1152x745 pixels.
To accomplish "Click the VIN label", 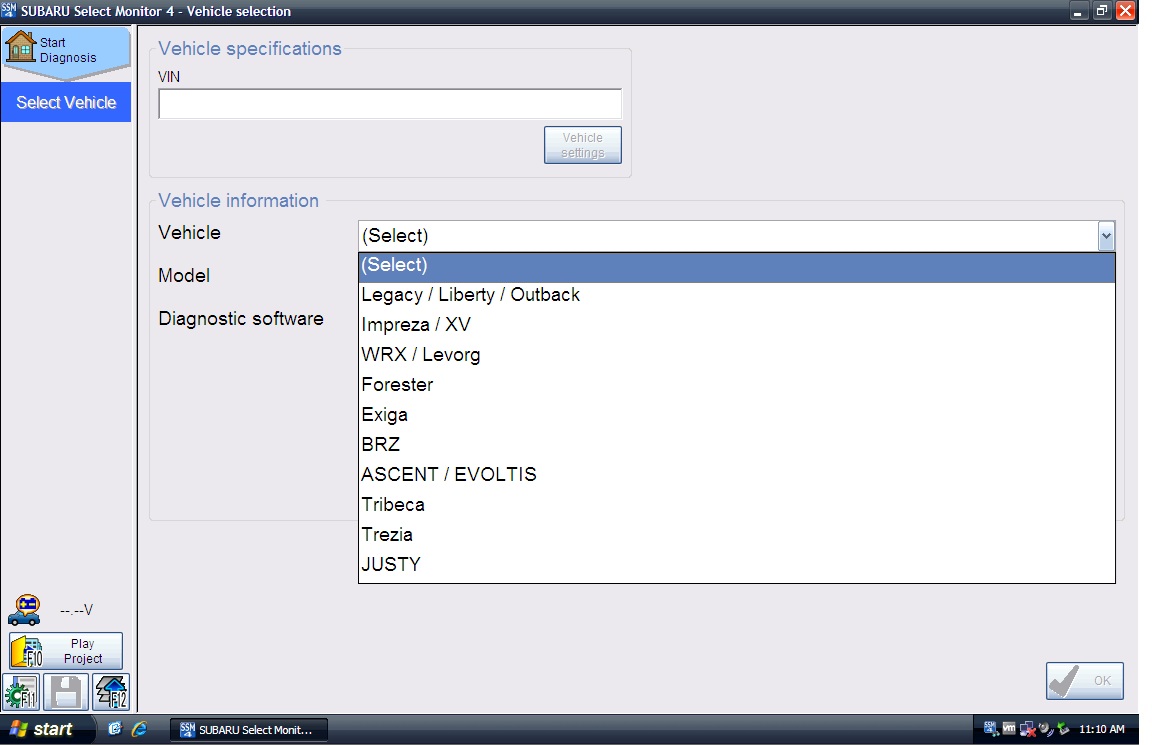I will pos(169,77).
